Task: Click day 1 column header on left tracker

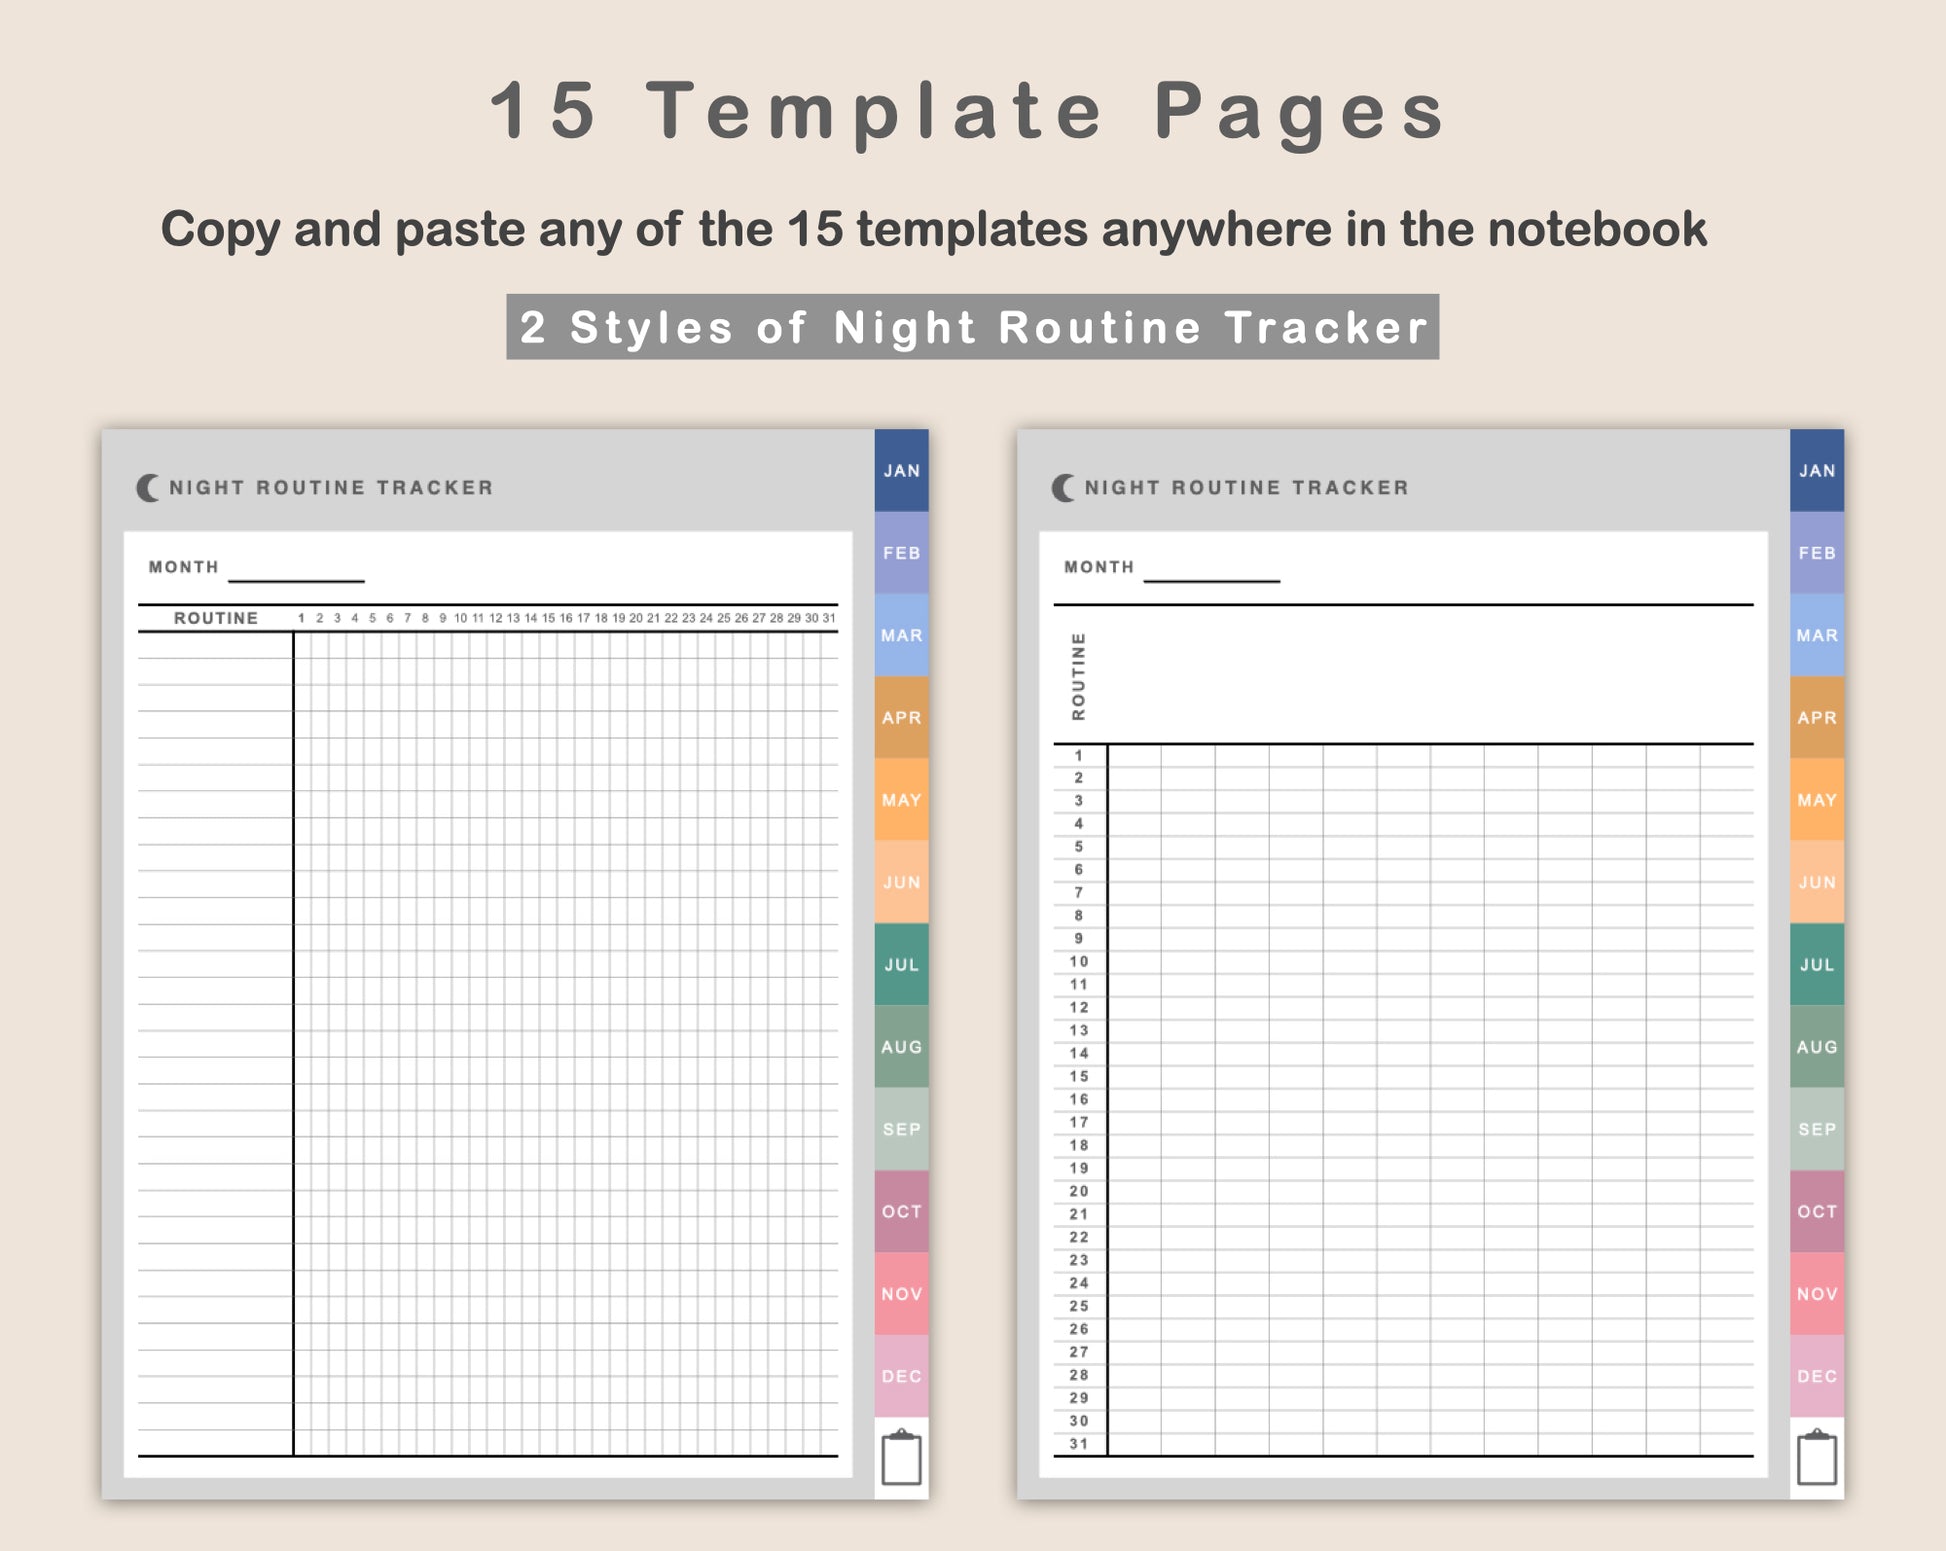Action: pyautogui.click(x=301, y=618)
